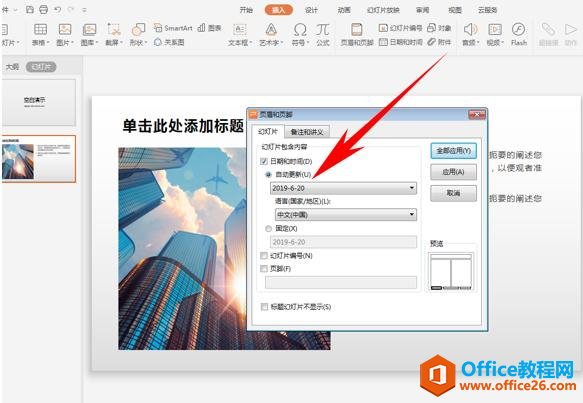Viewport: 583px width, 403px height.
Task: Select the 幻灯片 tab in dialog
Action: click(268, 132)
